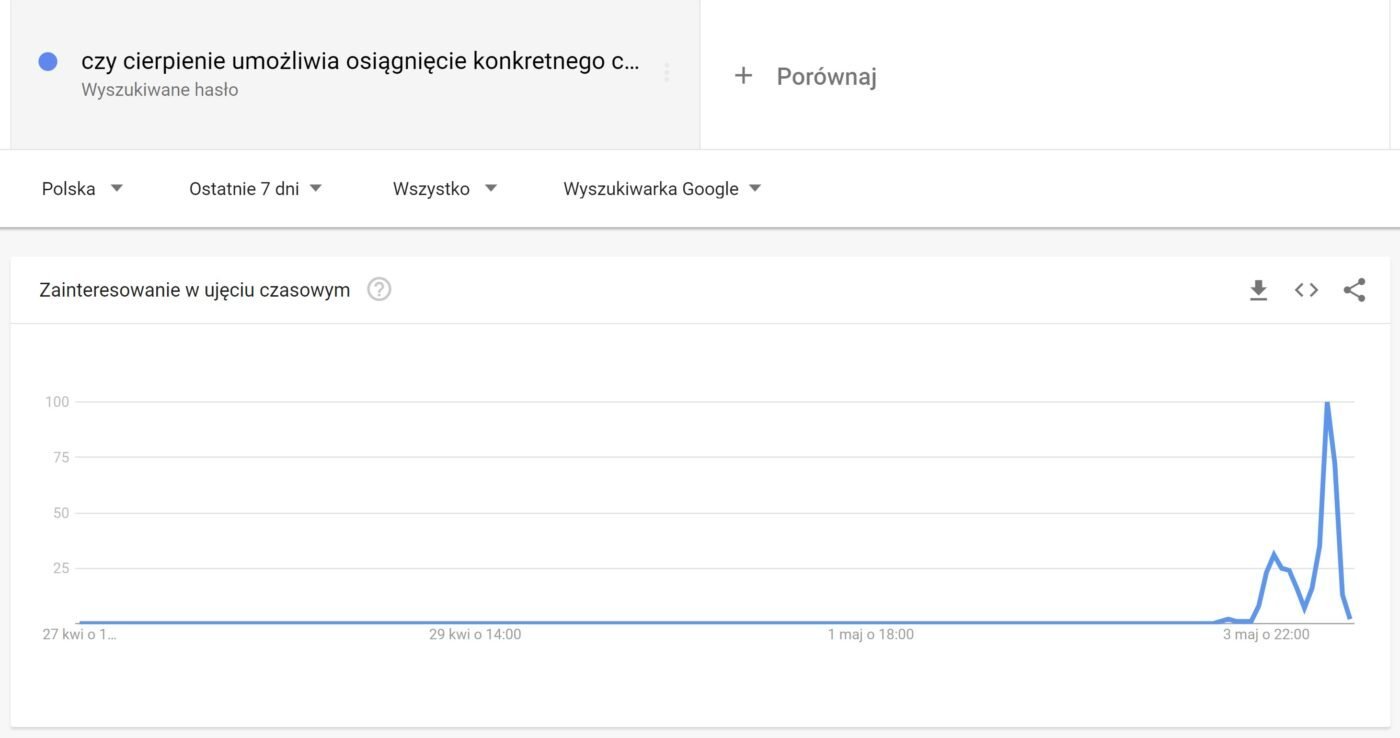Expand the Ostatnie 7 dni time range
The width and height of the screenshot is (1400, 738).
point(255,188)
